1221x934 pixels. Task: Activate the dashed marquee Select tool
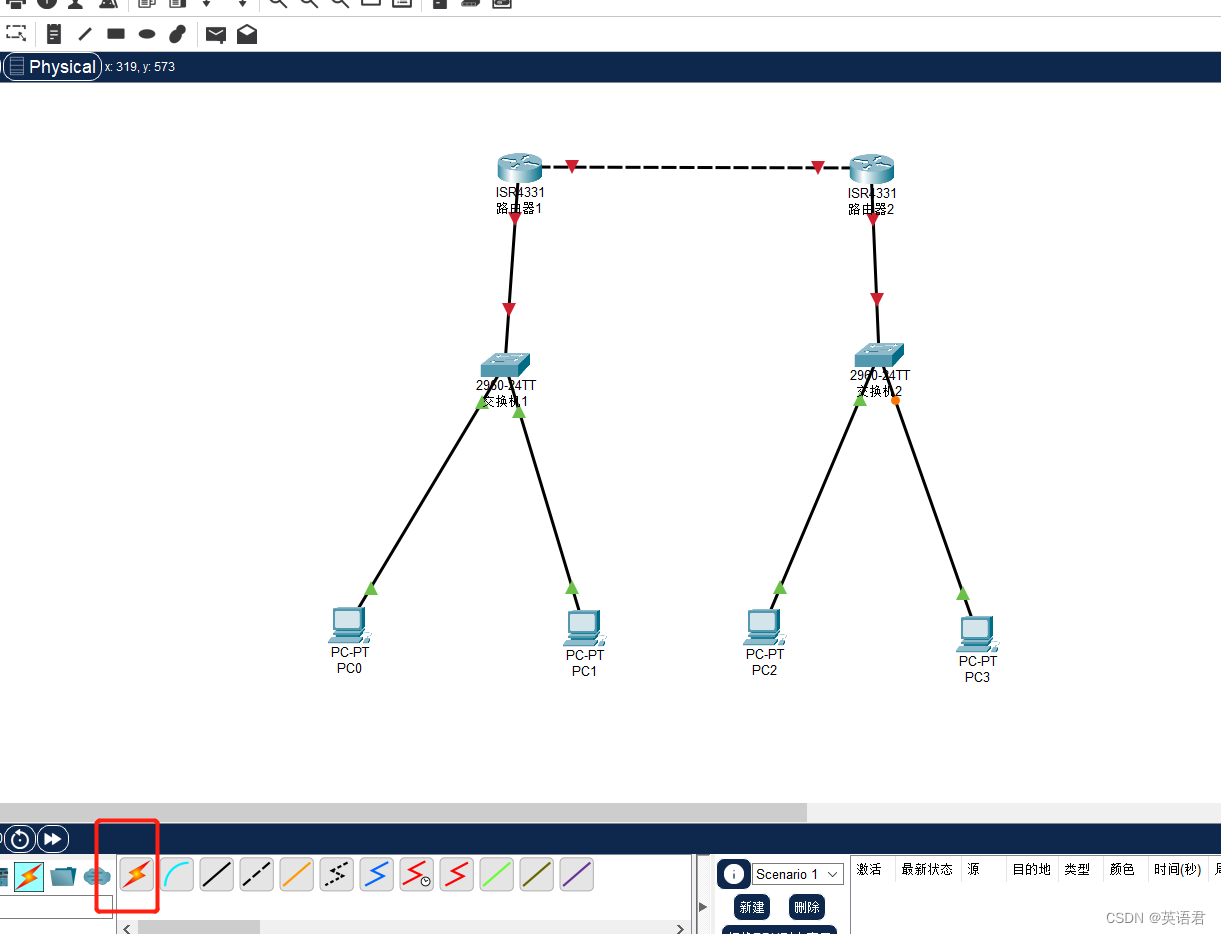(x=16, y=34)
